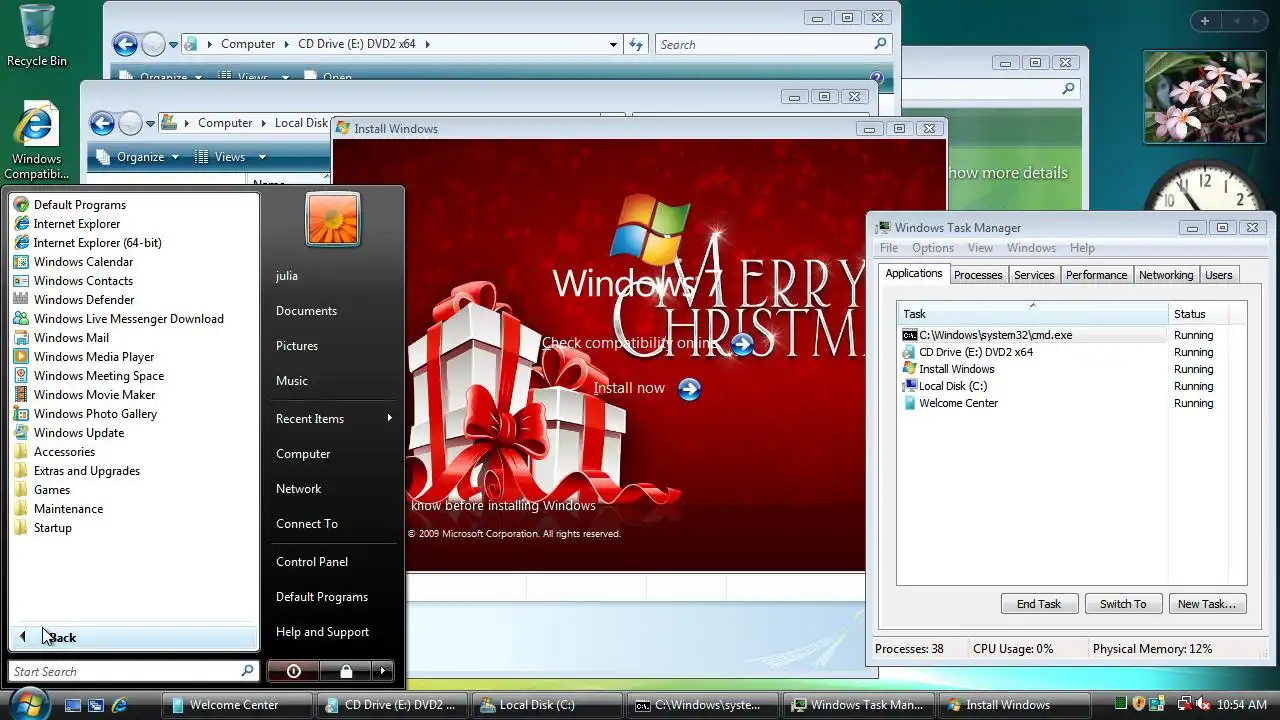Open the shutdown options arrow
Viewport: 1280px width, 720px height.
point(384,671)
